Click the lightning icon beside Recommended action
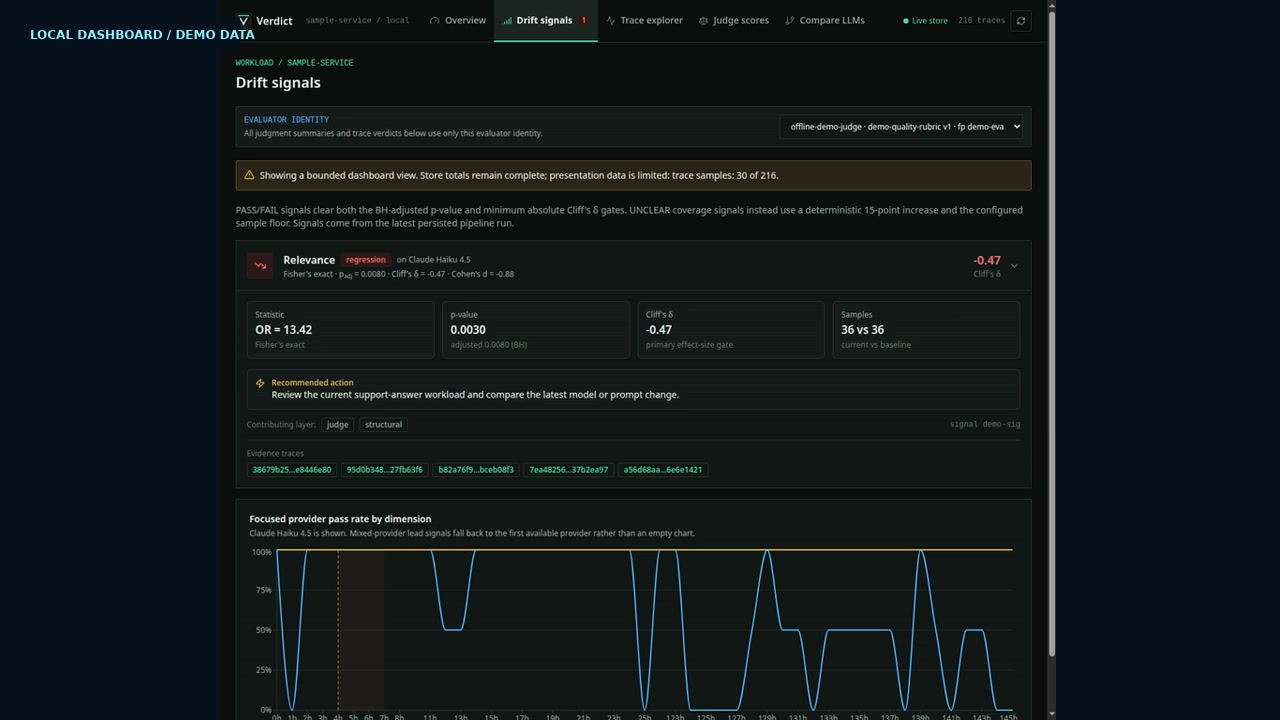Screen dimensions: 1280x720 (260, 383)
